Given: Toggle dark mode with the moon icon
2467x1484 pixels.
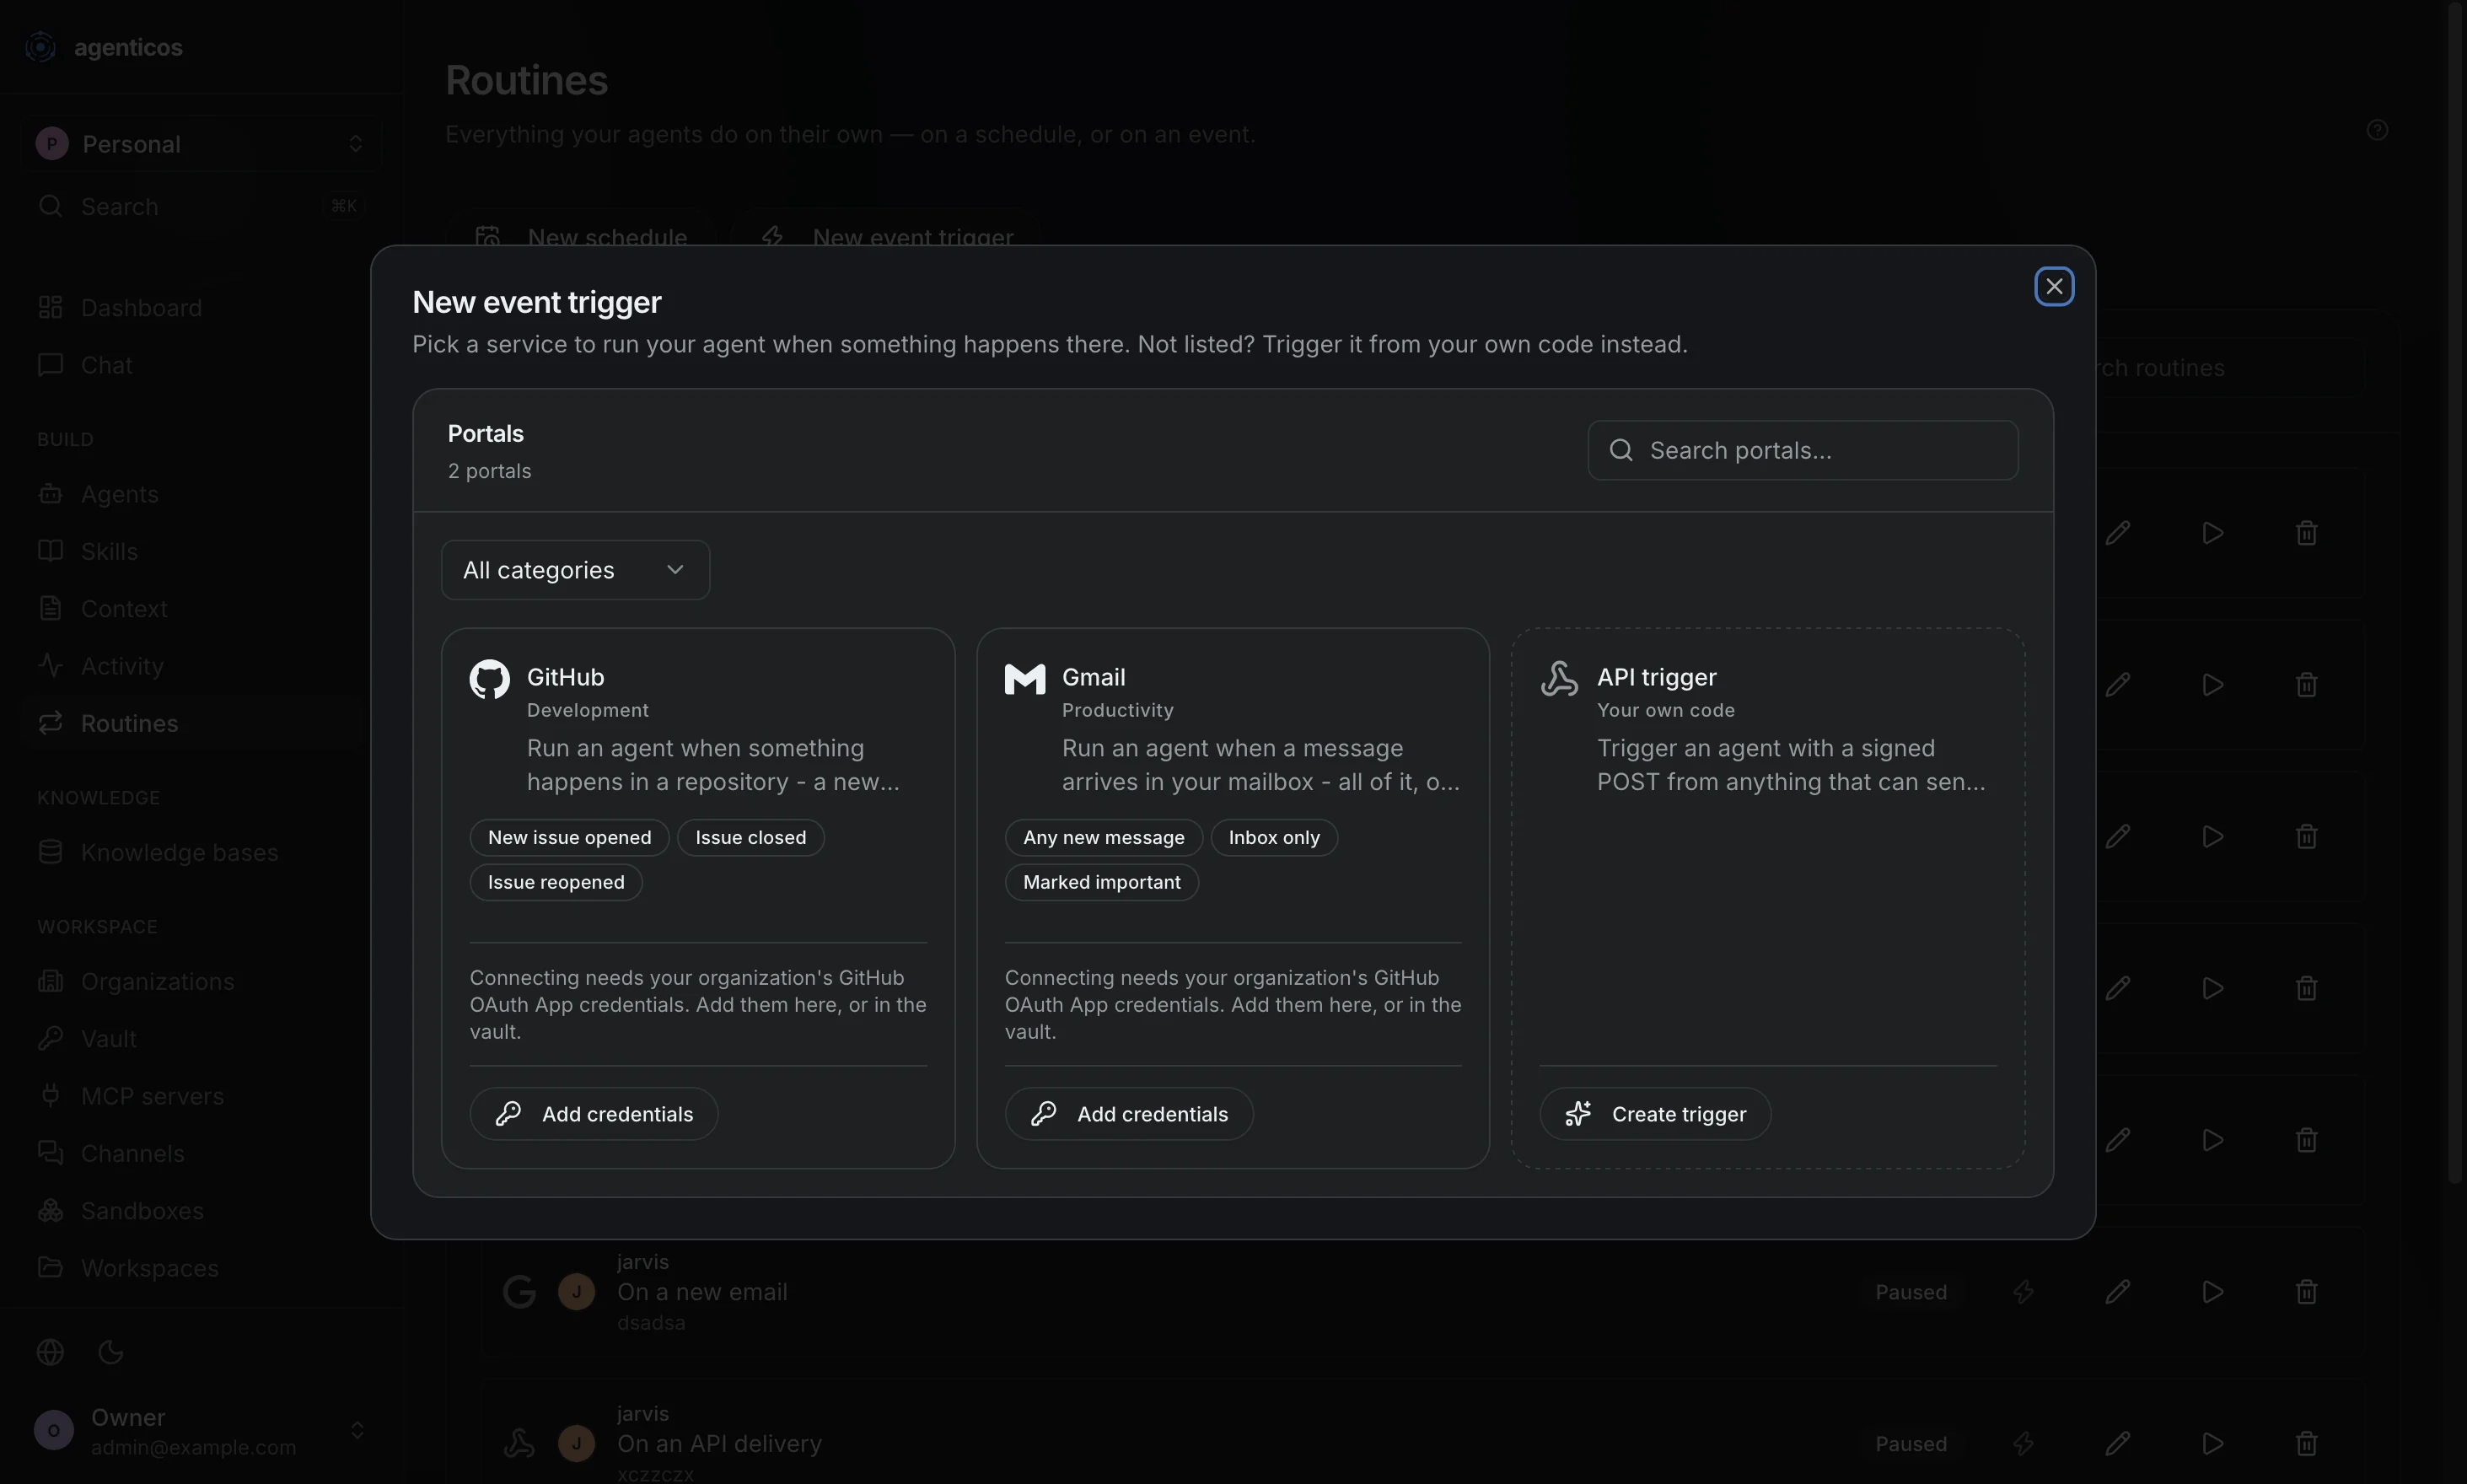Looking at the screenshot, I should tap(111, 1352).
